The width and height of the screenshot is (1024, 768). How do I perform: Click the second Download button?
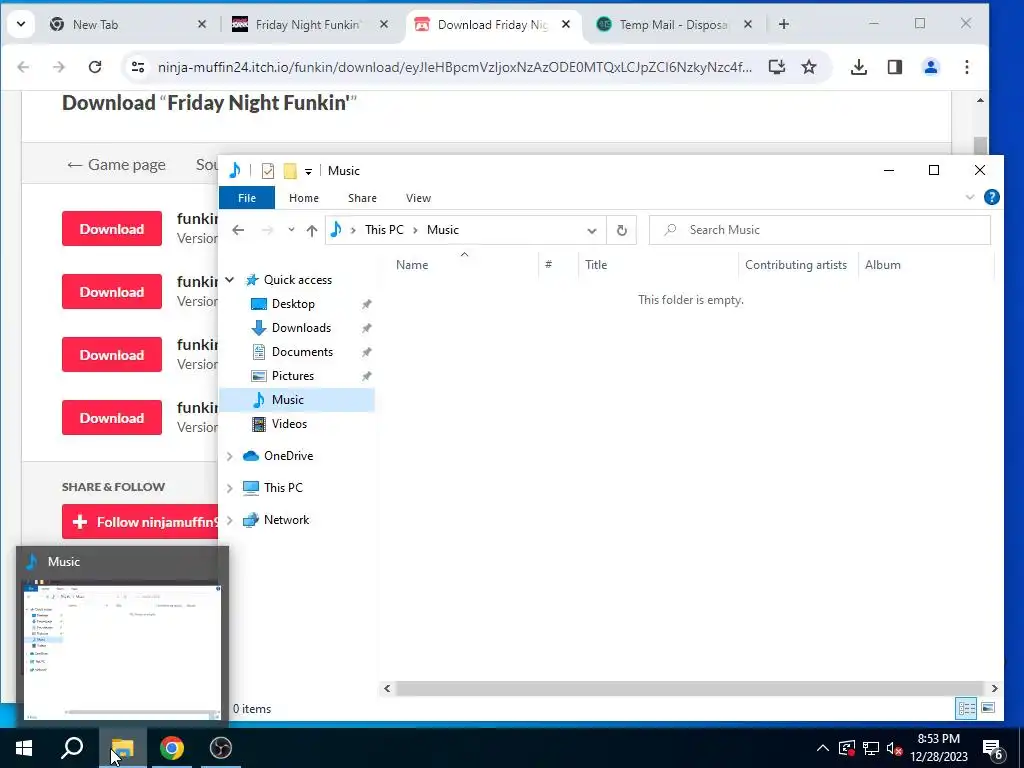pos(112,292)
